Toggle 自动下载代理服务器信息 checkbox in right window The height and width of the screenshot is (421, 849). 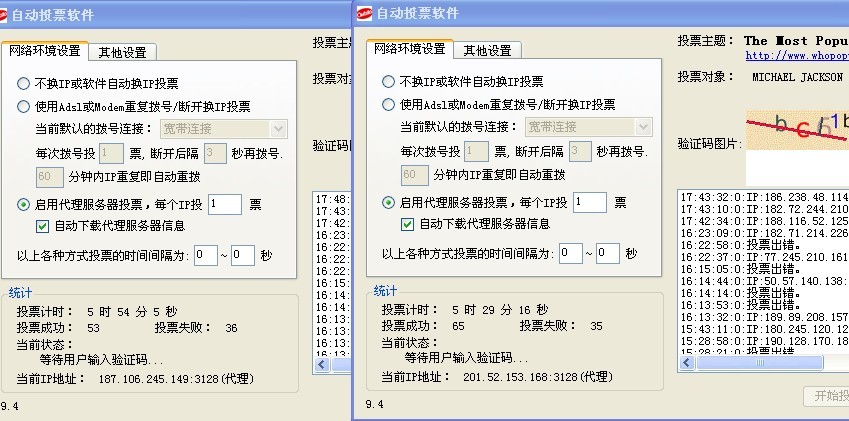[407, 224]
